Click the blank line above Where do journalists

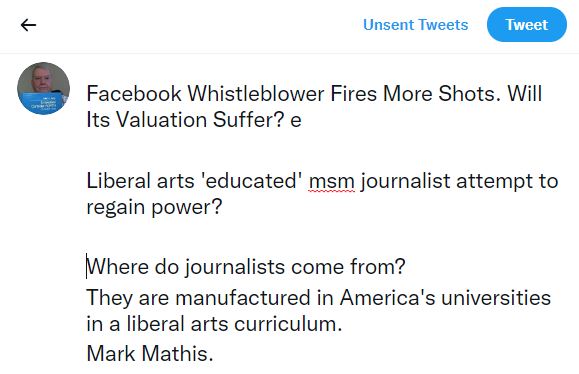[x=321, y=236]
